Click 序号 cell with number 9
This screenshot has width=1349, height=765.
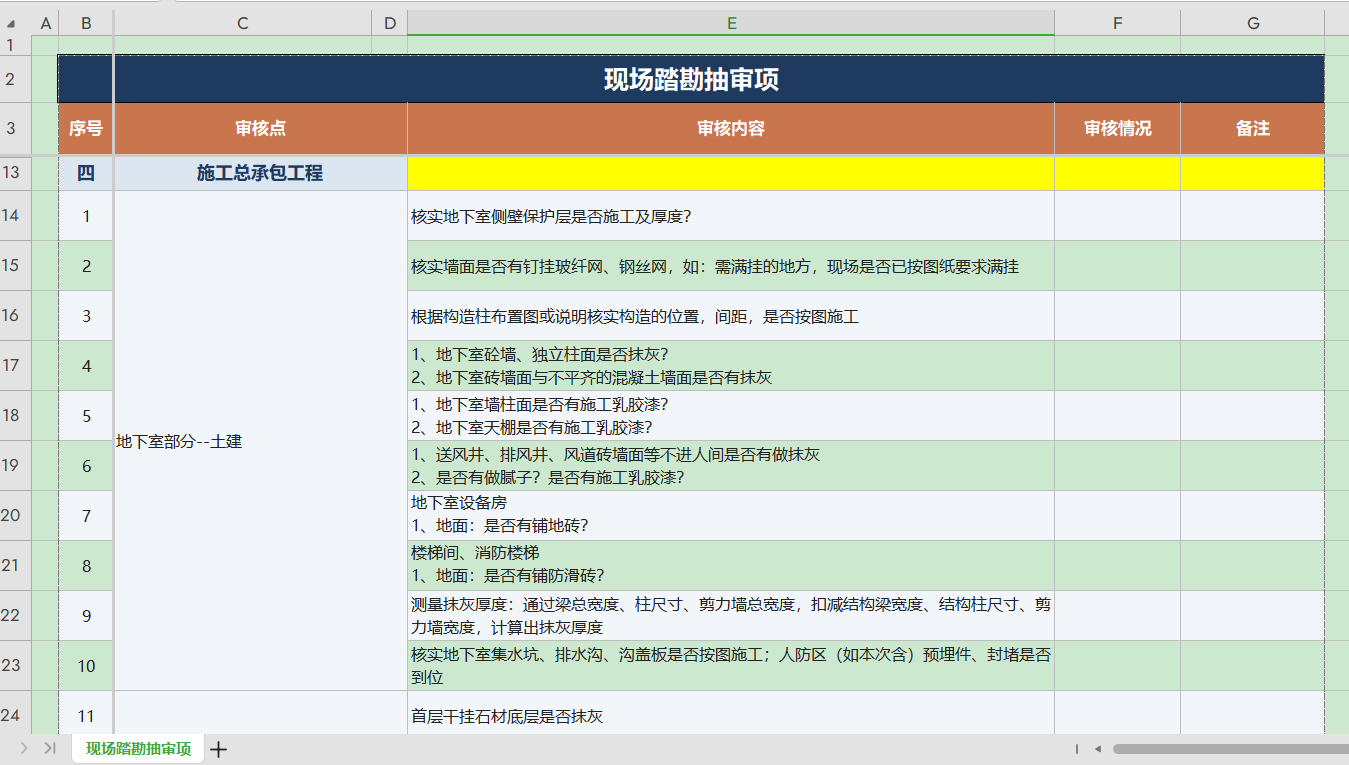[x=86, y=615]
